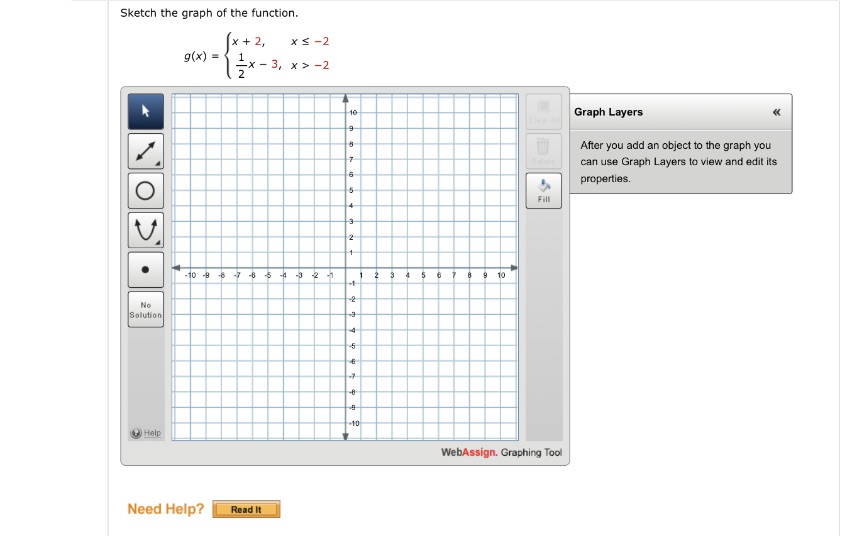Click the x-axis label 5
The width and height of the screenshot is (852, 536).
click(x=423, y=276)
